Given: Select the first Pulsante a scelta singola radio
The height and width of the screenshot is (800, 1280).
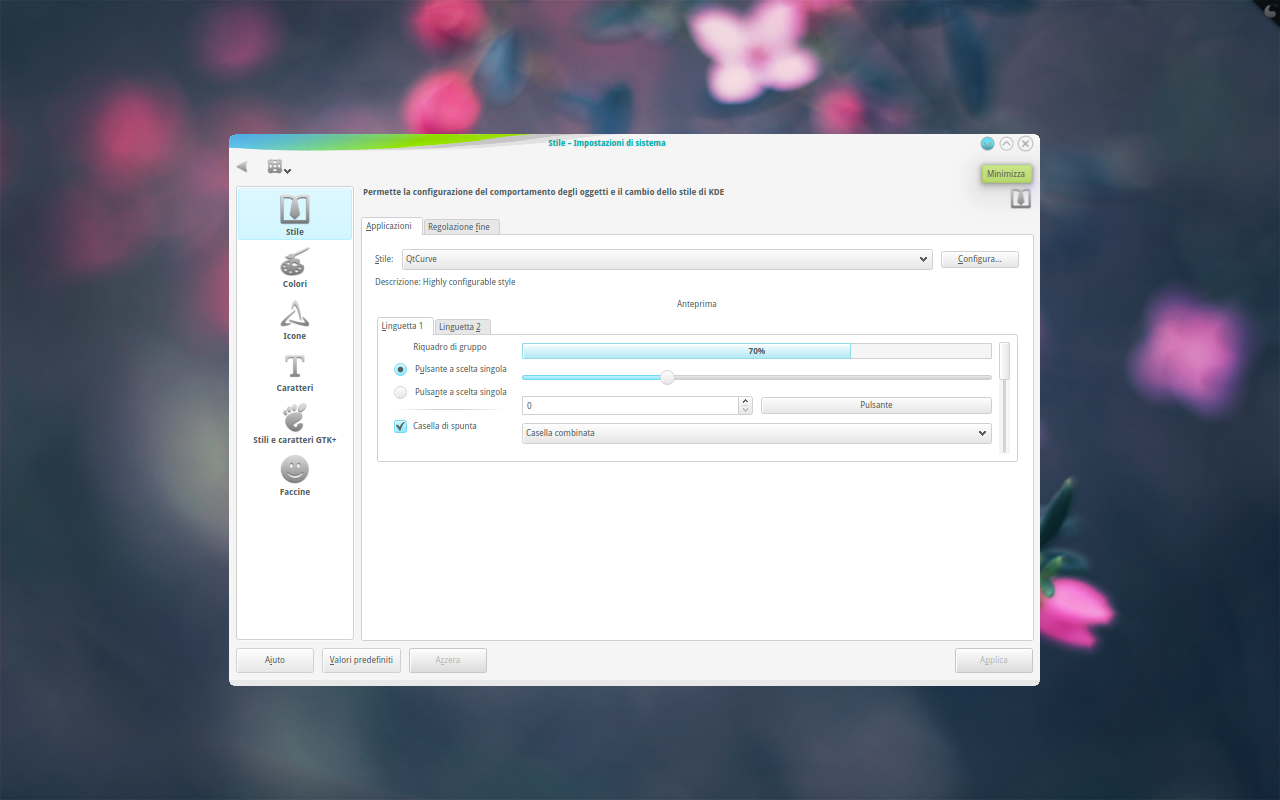Looking at the screenshot, I should click(400, 369).
